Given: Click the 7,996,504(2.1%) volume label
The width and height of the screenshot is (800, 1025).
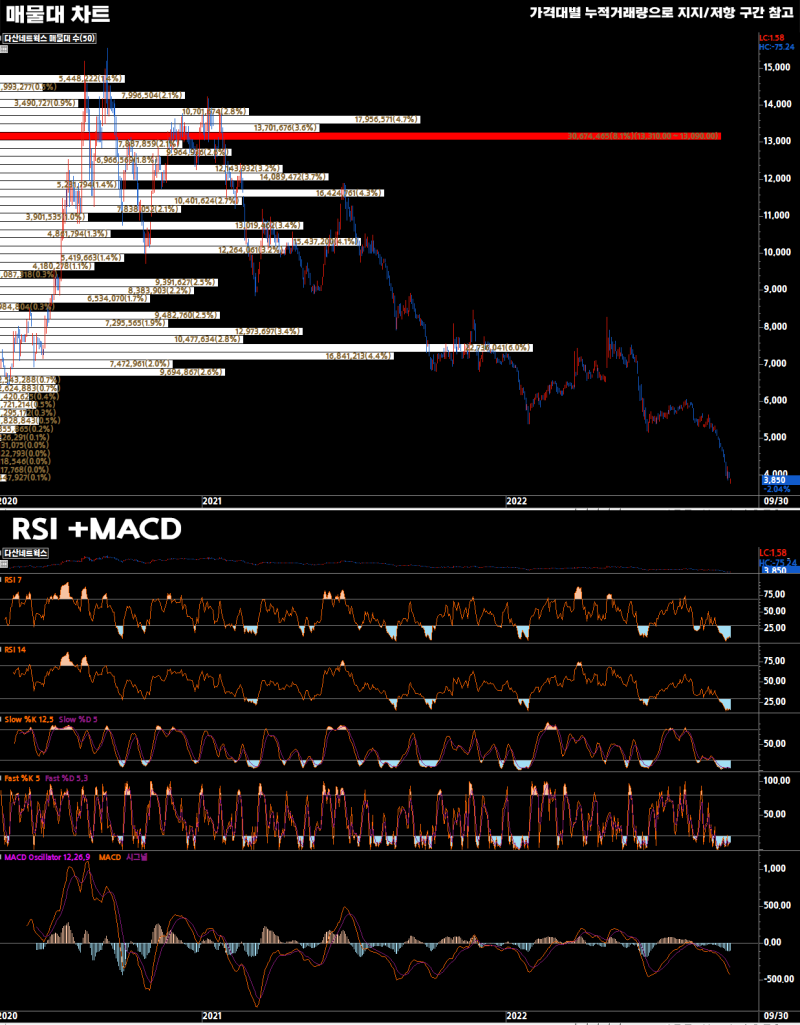Looking at the screenshot, I should 153,95.
